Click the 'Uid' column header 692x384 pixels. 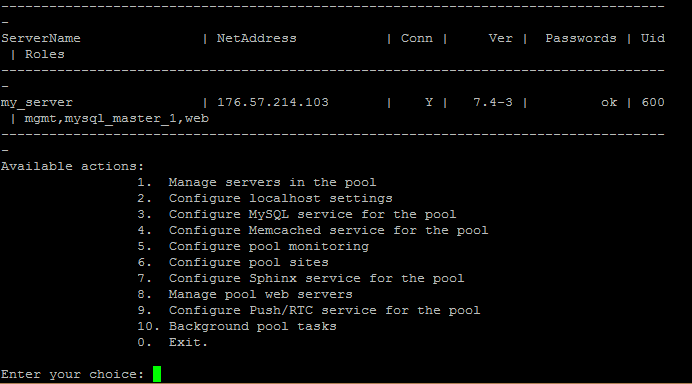point(653,38)
